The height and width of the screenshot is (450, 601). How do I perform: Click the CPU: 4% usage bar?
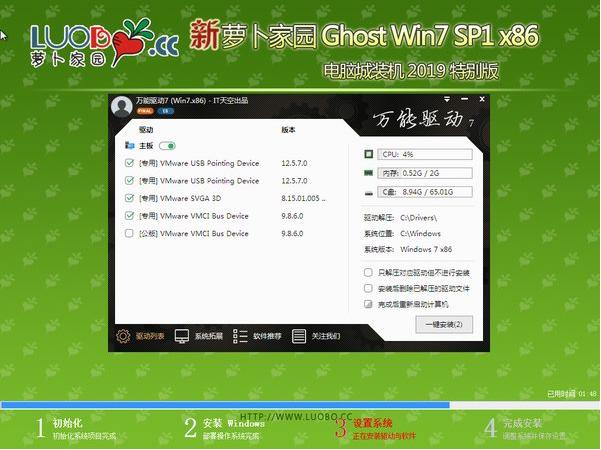tap(425, 154)
